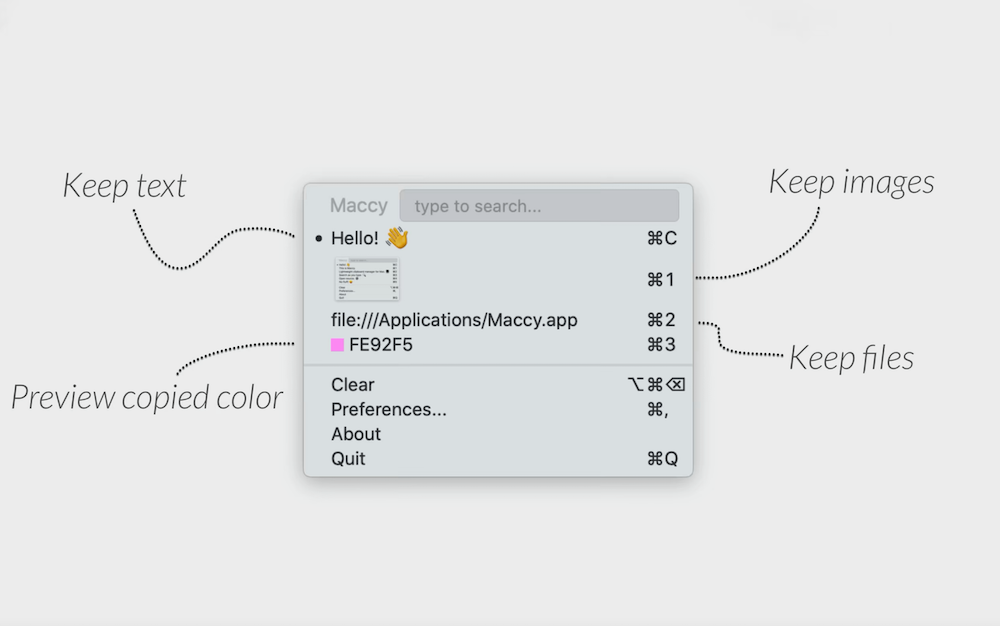Click the Maccy title label

(359, 206)
